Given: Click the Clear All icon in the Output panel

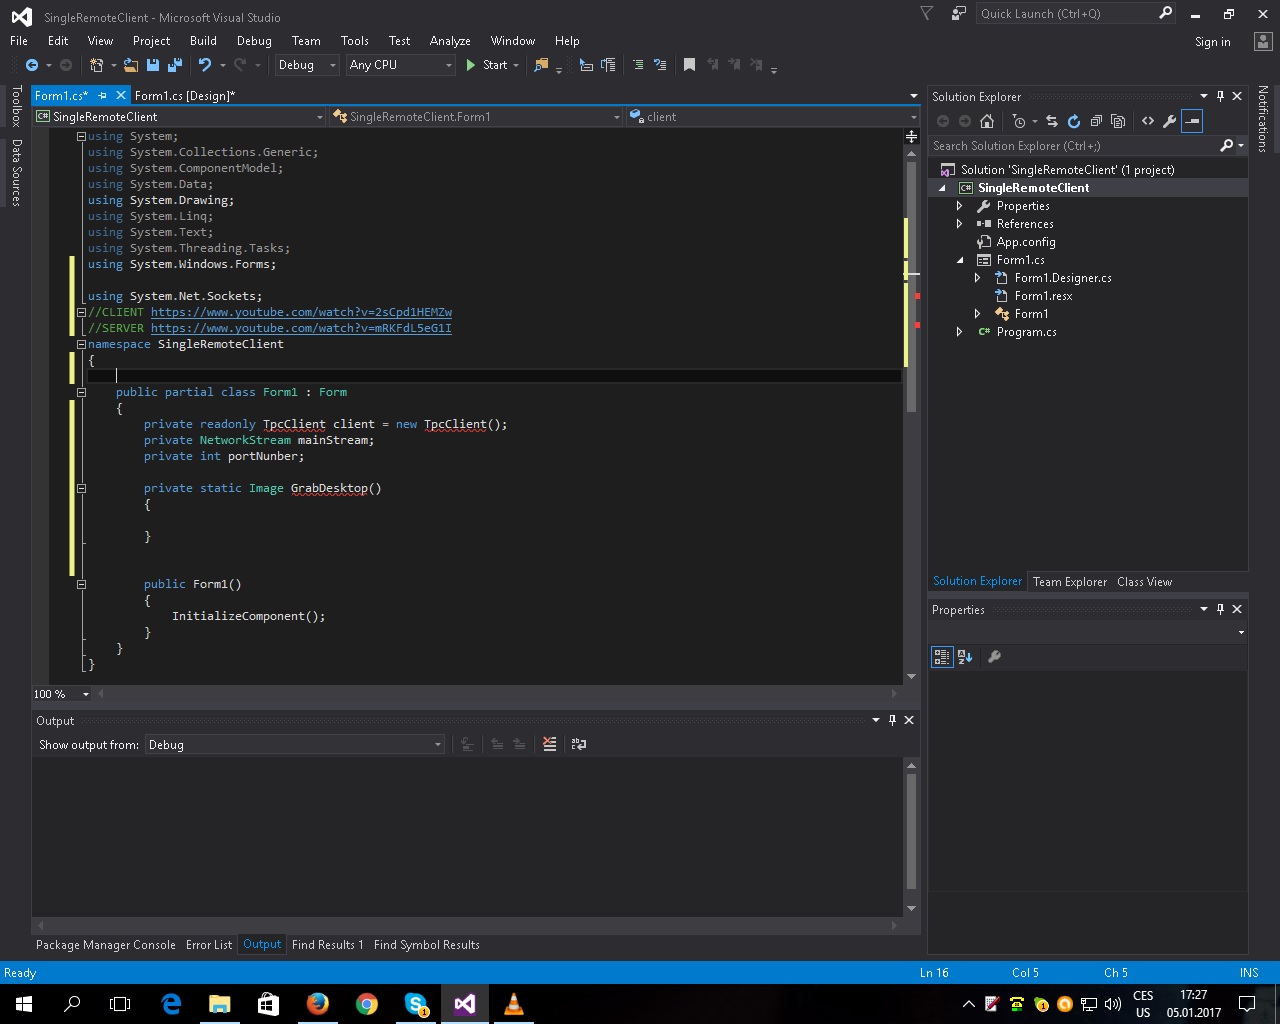Looking at the screenshot, I should [549, 744].
